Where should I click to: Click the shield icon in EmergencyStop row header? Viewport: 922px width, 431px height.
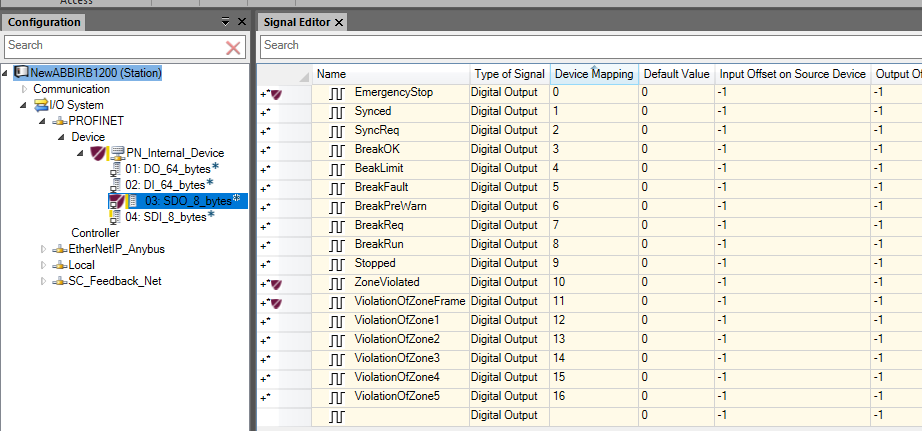tap(276, 94)
